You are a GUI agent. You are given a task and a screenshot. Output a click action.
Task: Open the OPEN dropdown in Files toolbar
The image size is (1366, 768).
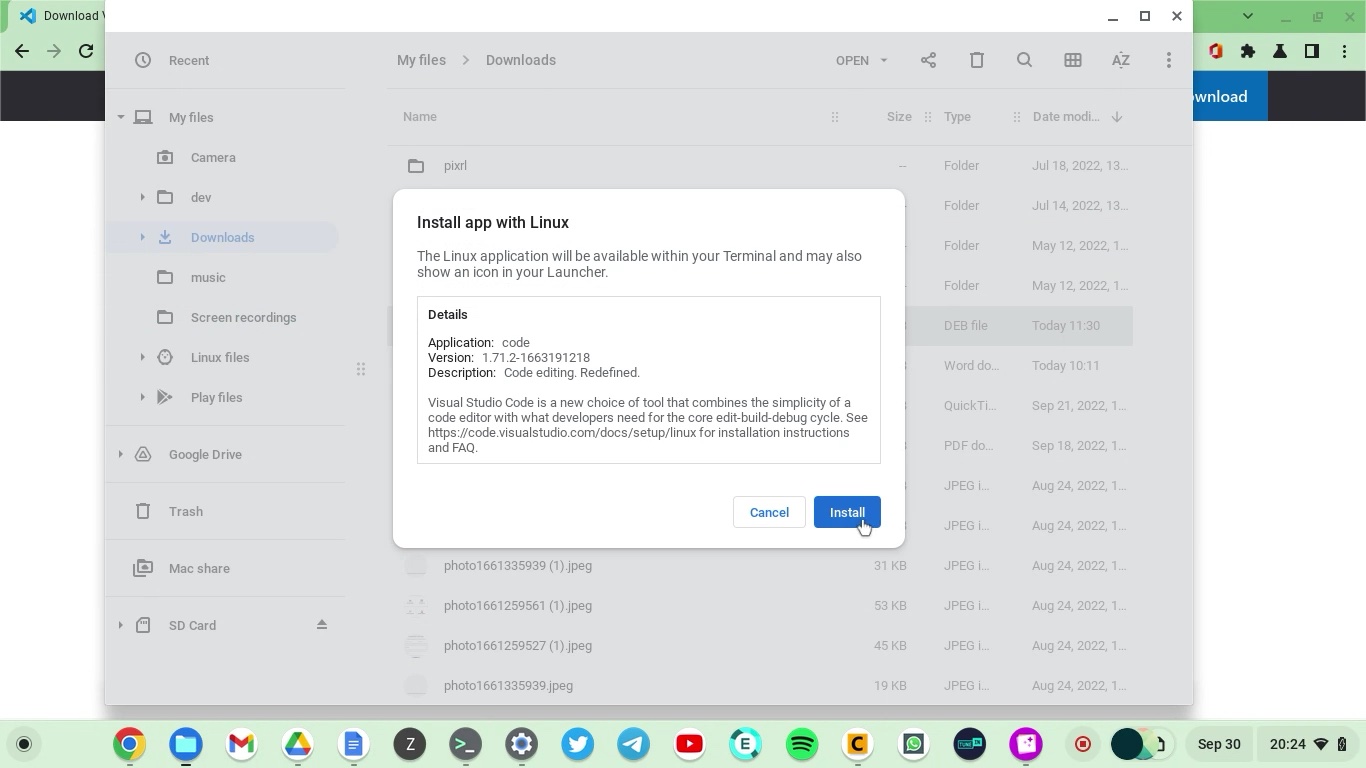click(x=861, y=60)
